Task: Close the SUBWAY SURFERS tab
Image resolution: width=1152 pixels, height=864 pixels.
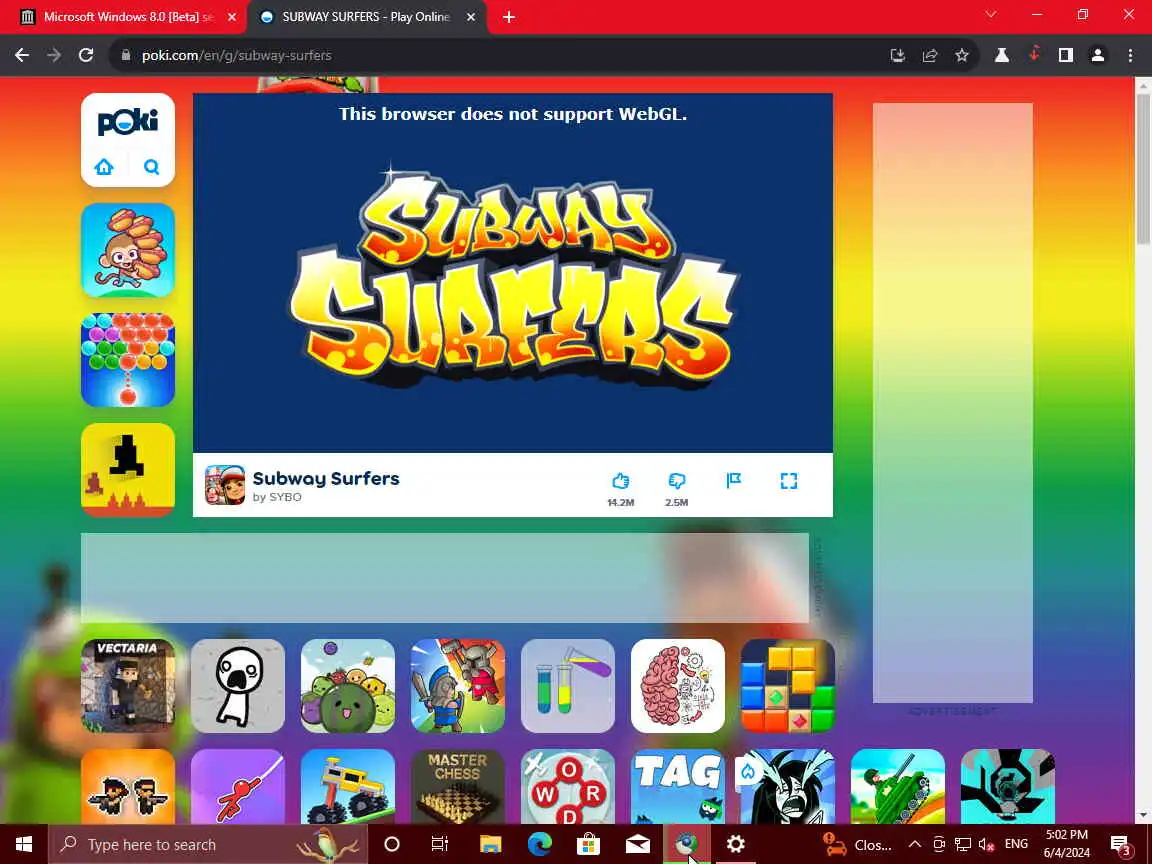Action: pos(471,17)
